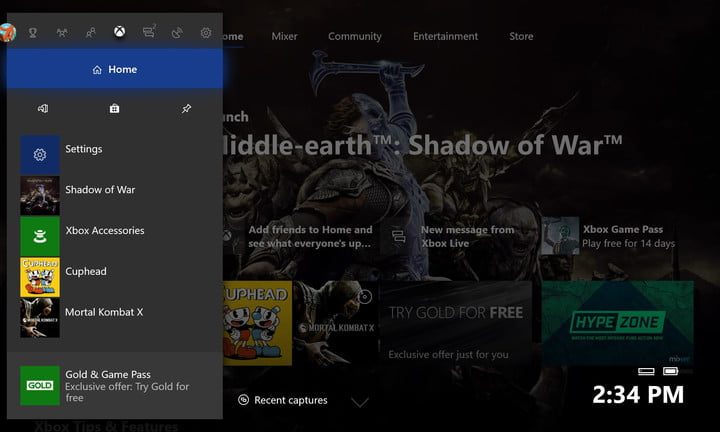Open Add friends to Home tile
Image resolution: width=720 pixels, height=432 pixels.
301,236
